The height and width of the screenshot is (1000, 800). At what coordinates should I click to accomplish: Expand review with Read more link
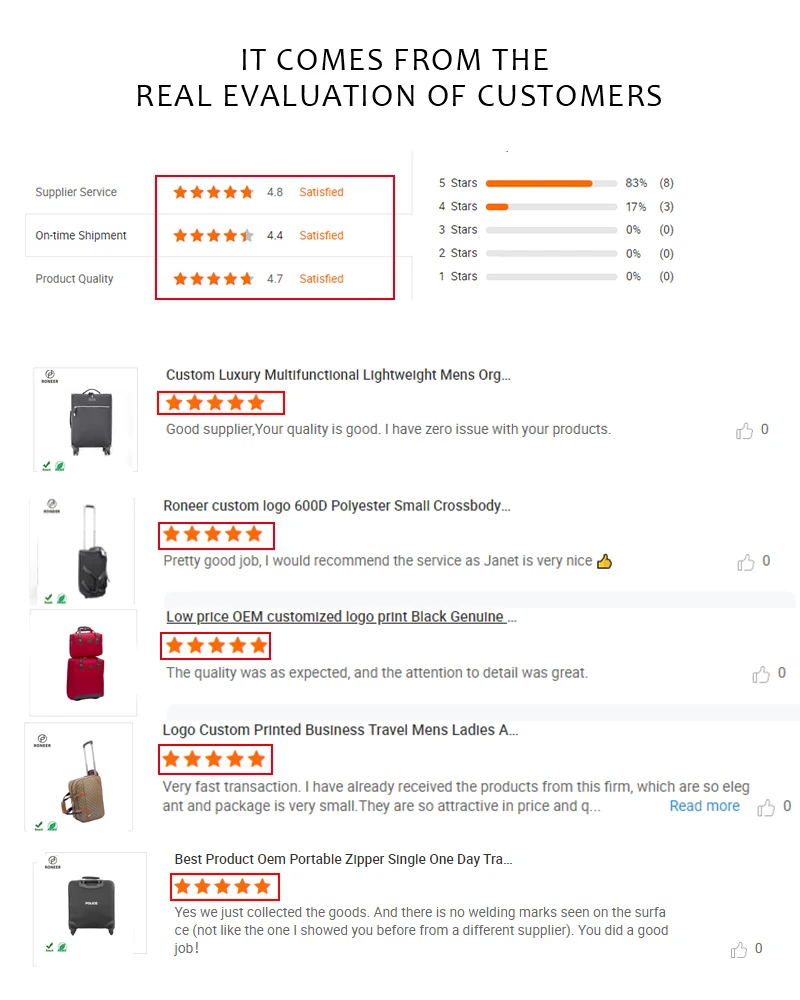pyautogui.click(x=704, y=806)
